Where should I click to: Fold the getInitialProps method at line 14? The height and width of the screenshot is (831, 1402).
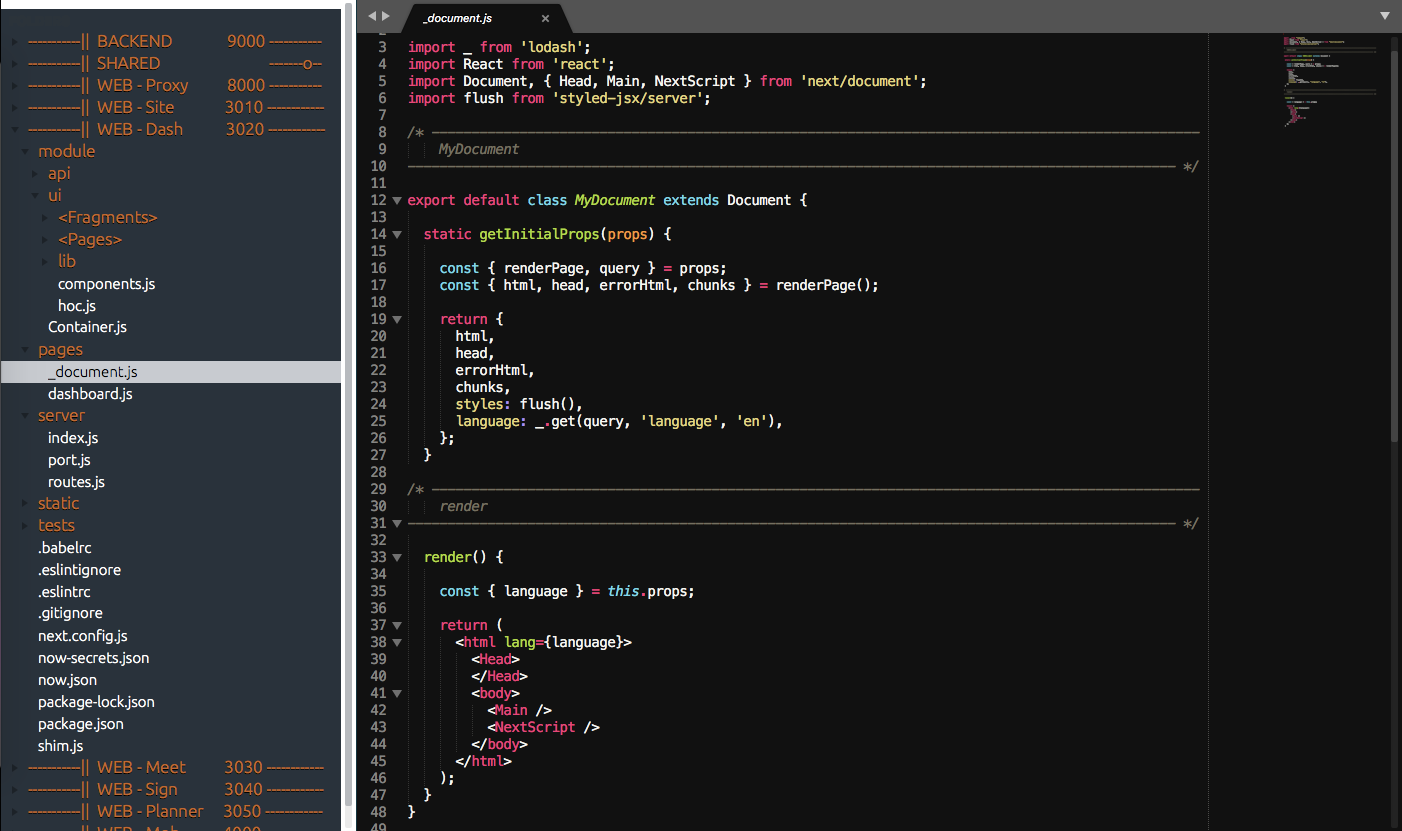395,233
